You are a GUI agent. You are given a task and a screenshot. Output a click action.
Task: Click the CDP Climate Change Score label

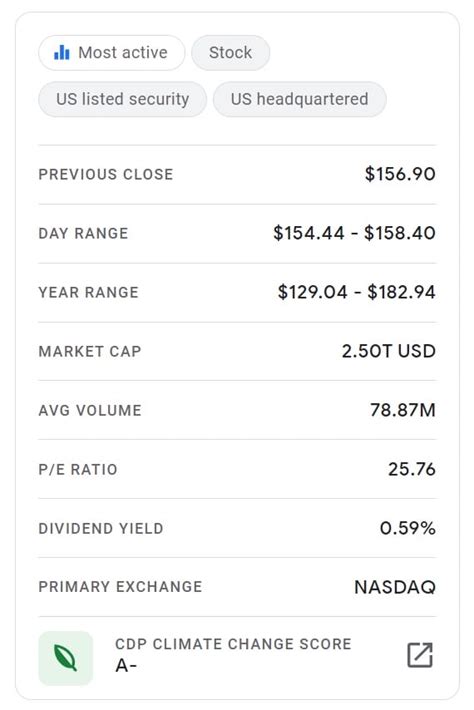pos(233,644)
